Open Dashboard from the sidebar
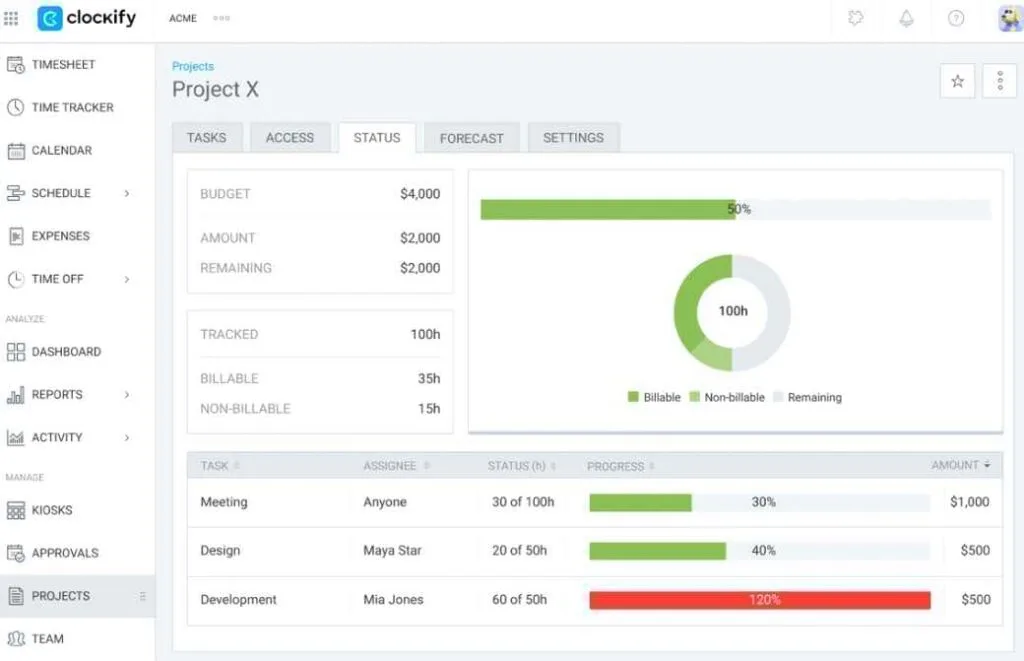This screenshot has width=1024, height=661. (65, 352)
